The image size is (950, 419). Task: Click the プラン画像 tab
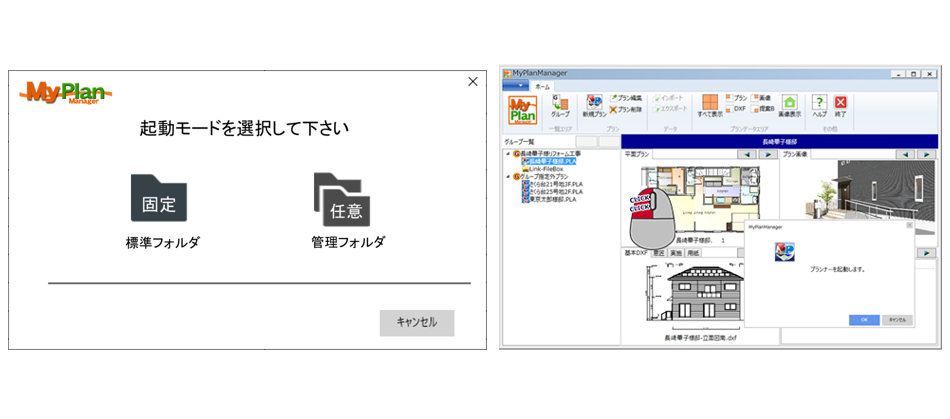tap(796, 154)
